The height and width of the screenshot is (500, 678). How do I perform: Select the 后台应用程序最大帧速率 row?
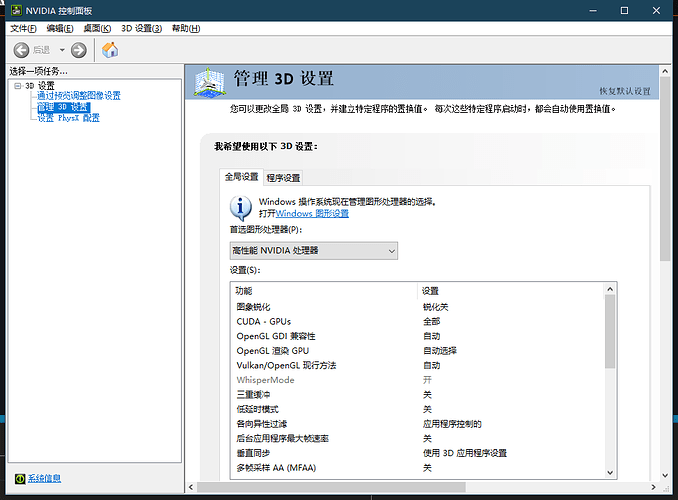[417, 439]
